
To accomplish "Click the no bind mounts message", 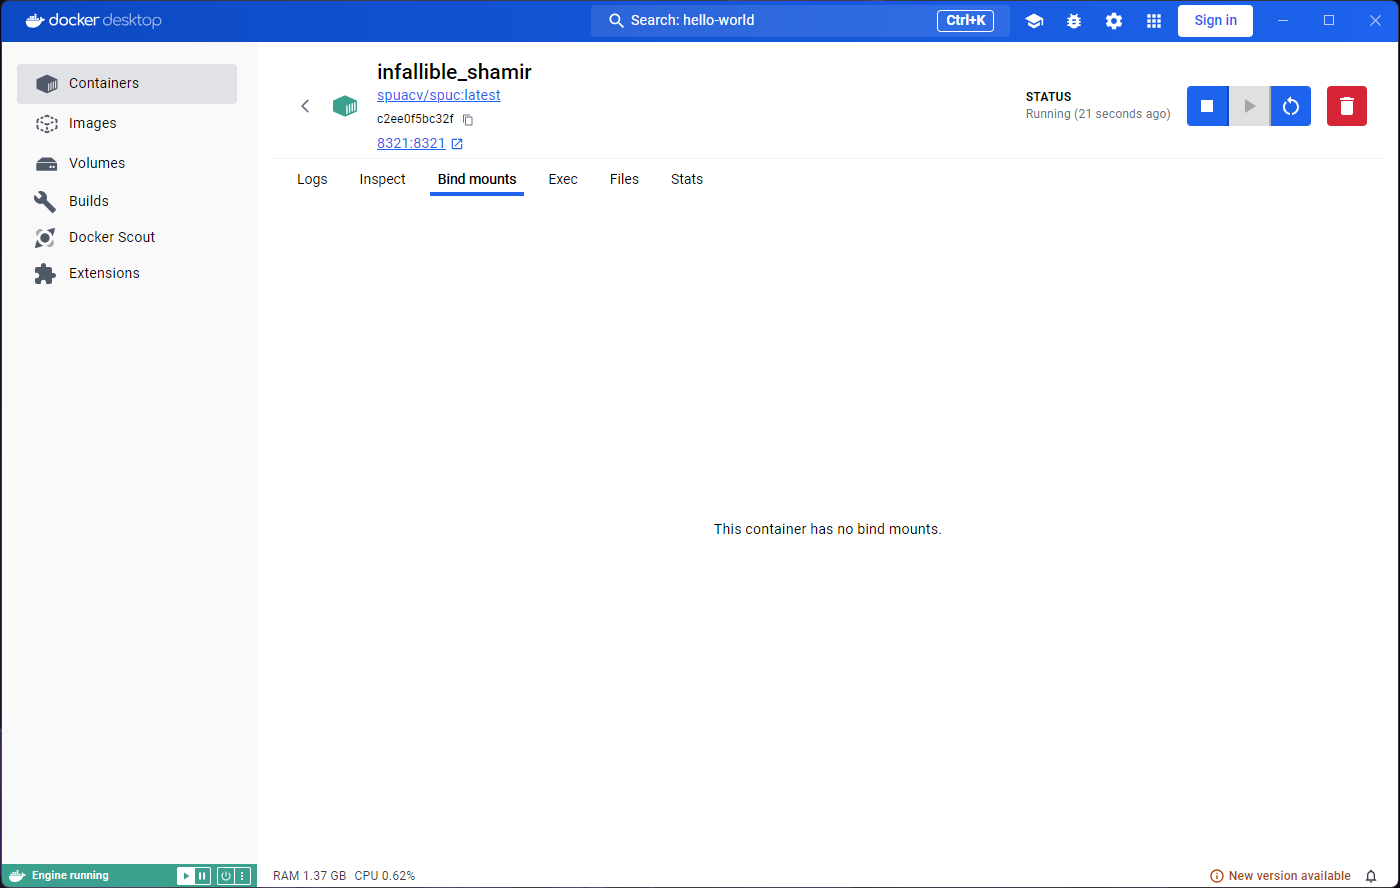I will 828,529.
